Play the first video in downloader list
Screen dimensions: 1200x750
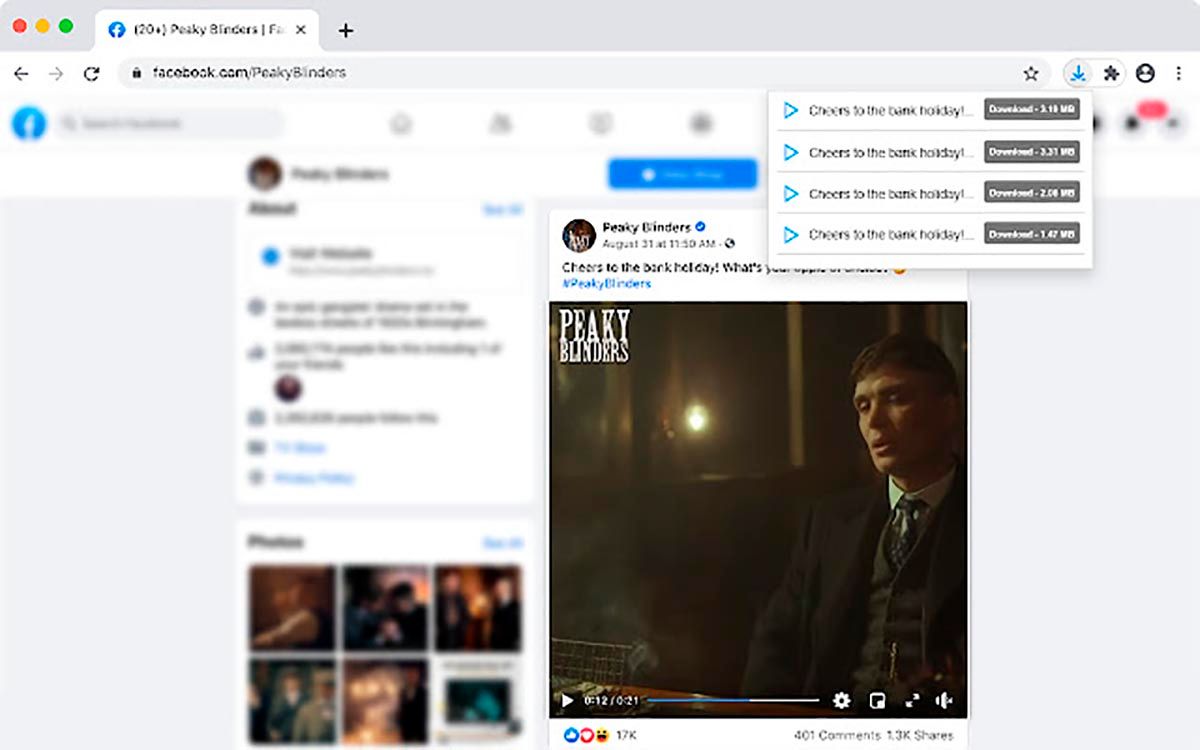click(x=790, y=110)
